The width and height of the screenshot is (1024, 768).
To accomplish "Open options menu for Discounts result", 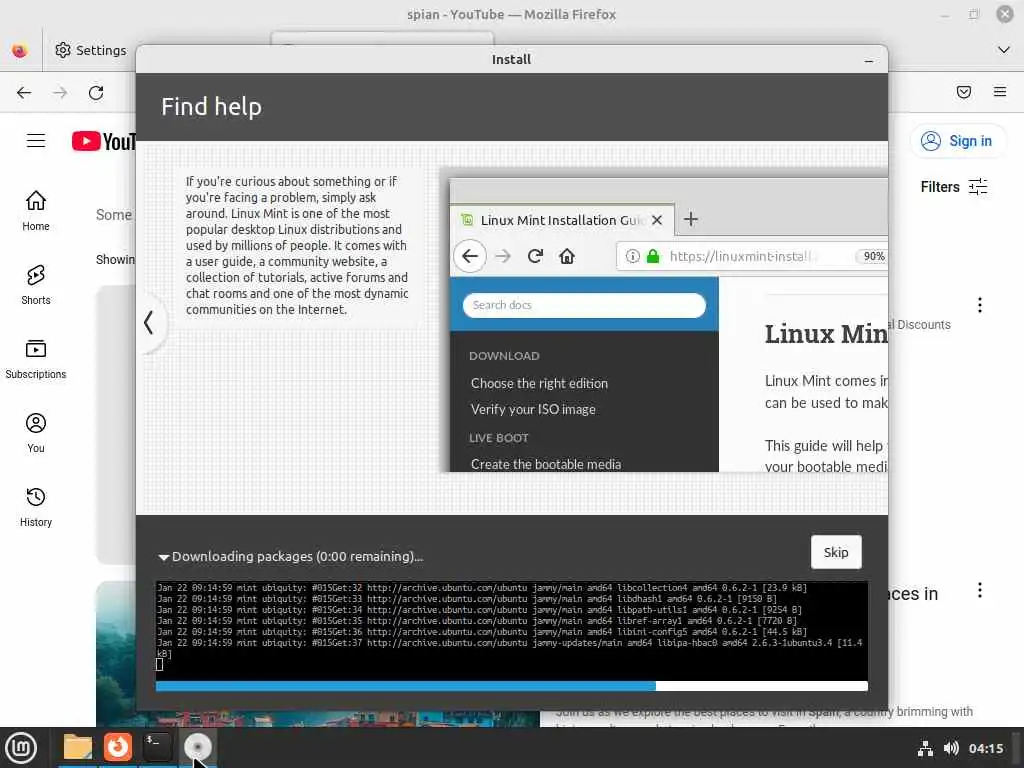I will (x=980, y=305).
